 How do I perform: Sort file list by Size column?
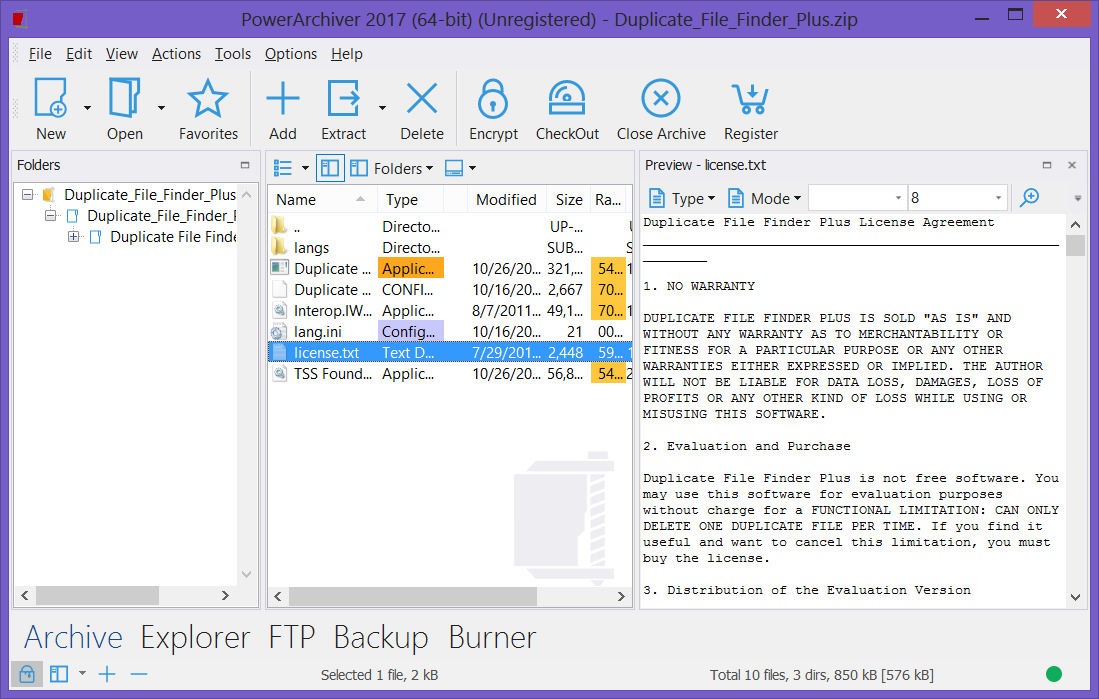[x=568, y=200]
